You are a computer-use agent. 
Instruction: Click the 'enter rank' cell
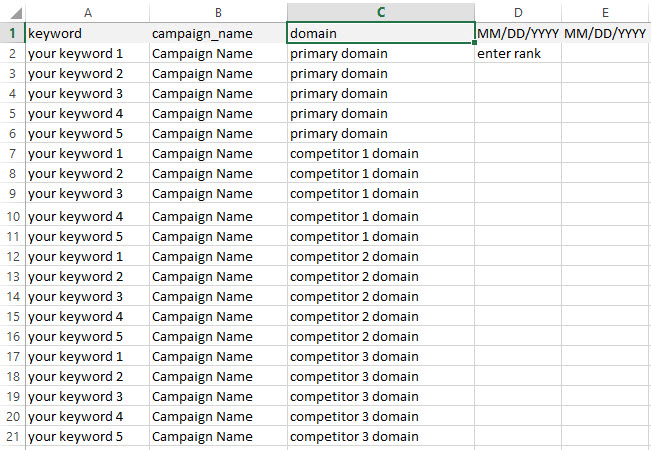pyautogui.click(x=517, y=54)
